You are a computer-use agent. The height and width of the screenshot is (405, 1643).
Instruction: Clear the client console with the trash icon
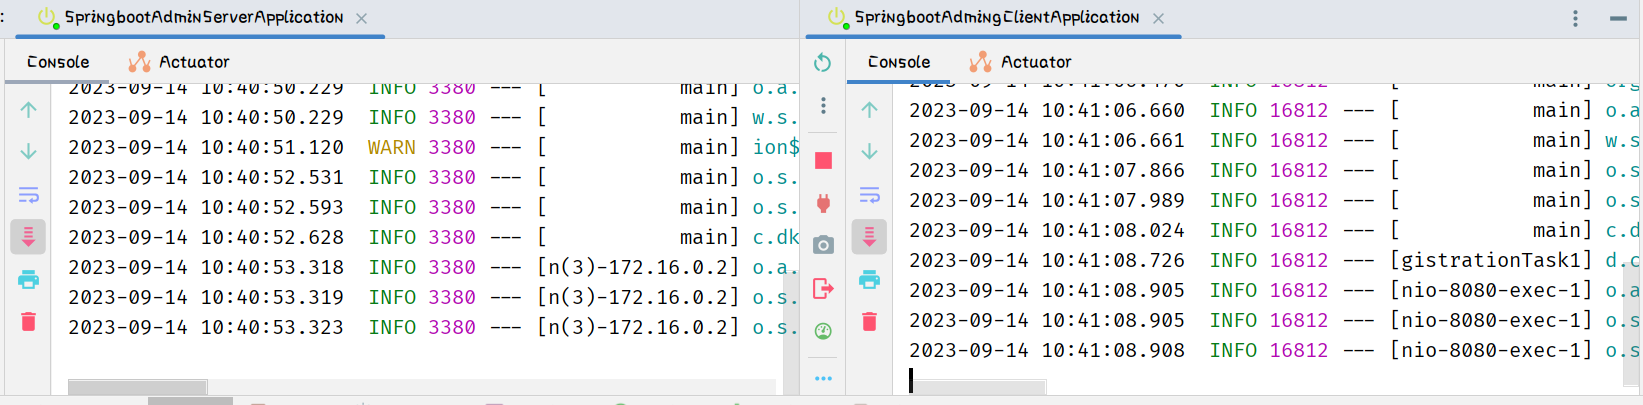point(869,321)
